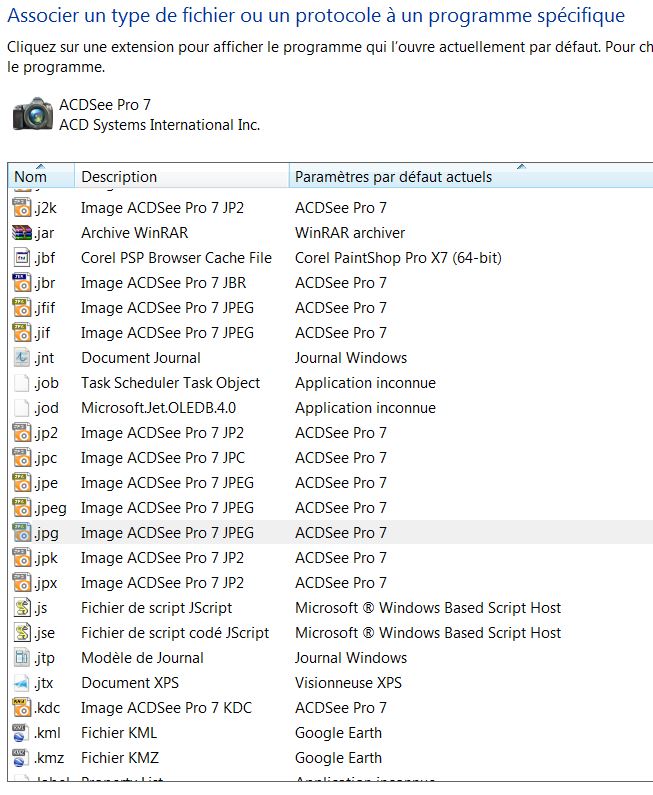
Task: Click the encoded script icon for .jse
Action: pos(22,633)
